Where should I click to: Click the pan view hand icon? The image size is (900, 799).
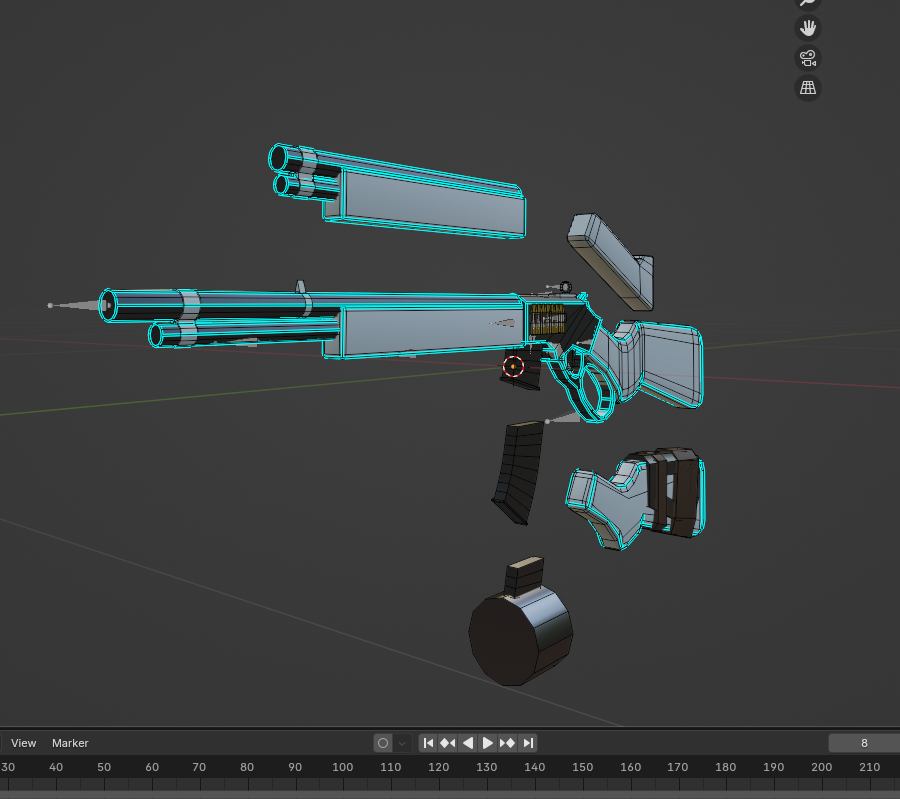coord(807,28)
